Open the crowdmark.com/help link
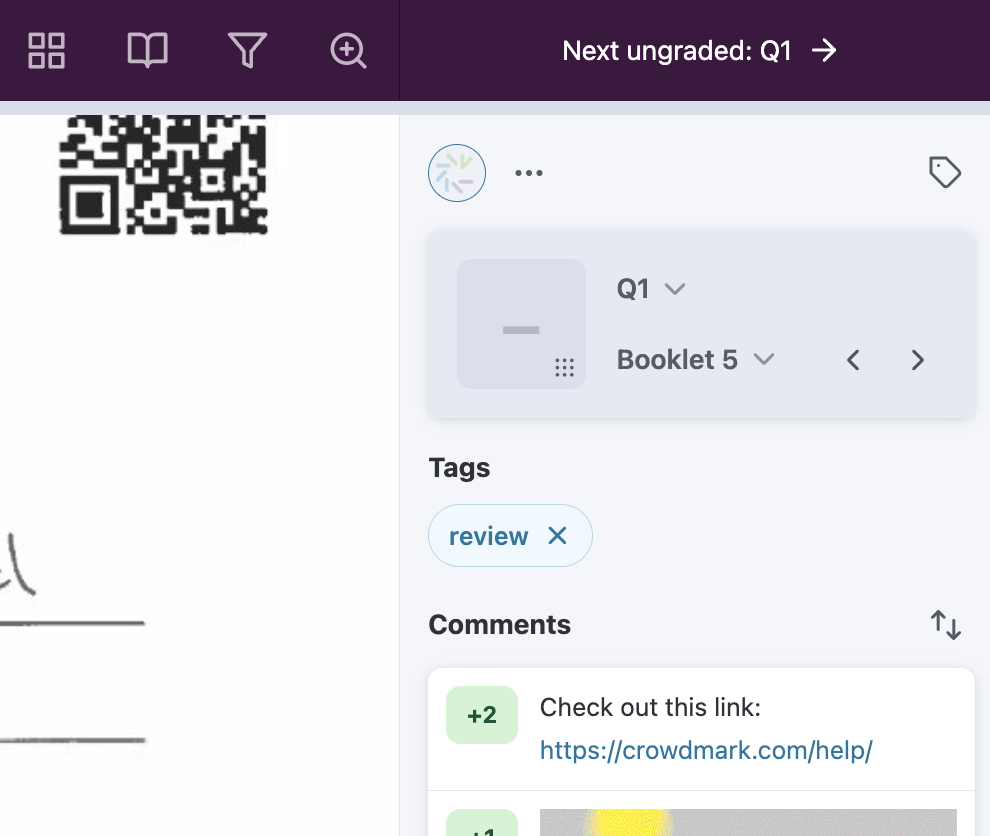 click(x=706, y=750)
